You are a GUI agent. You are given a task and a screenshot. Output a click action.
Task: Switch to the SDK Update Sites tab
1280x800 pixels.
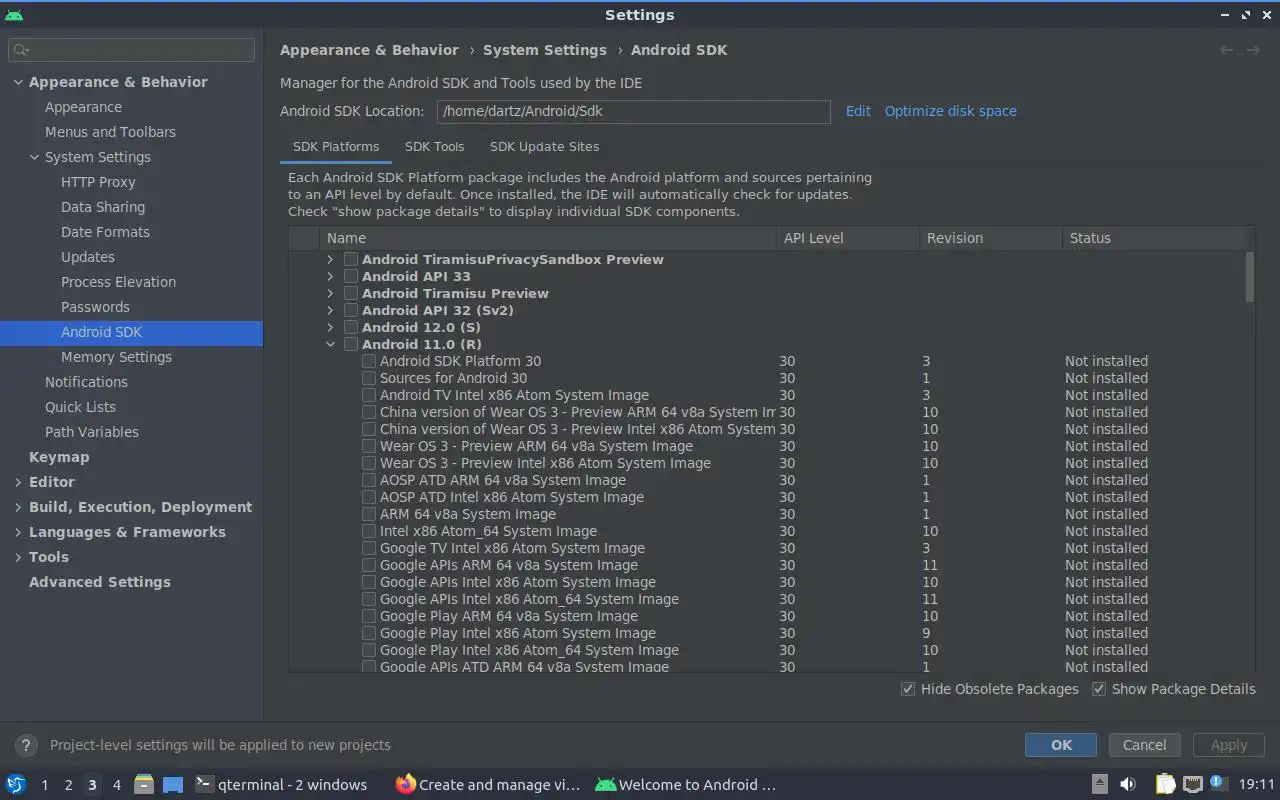(544, 146)
